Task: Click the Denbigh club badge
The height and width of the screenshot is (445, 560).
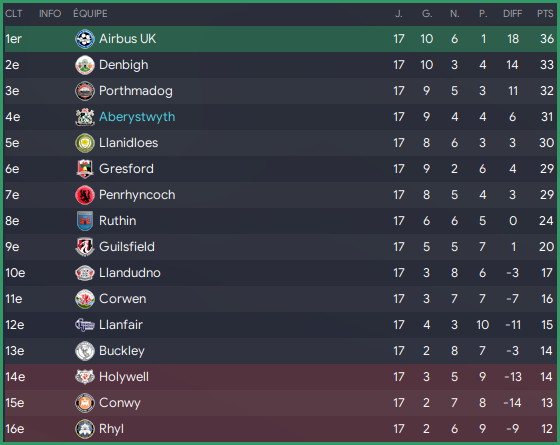Action: 85,65
